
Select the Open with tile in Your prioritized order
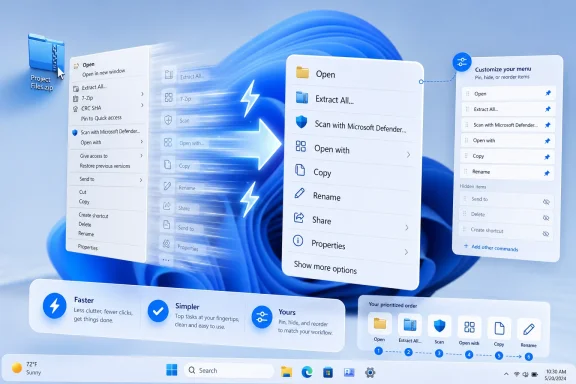[x=469, y=327]
